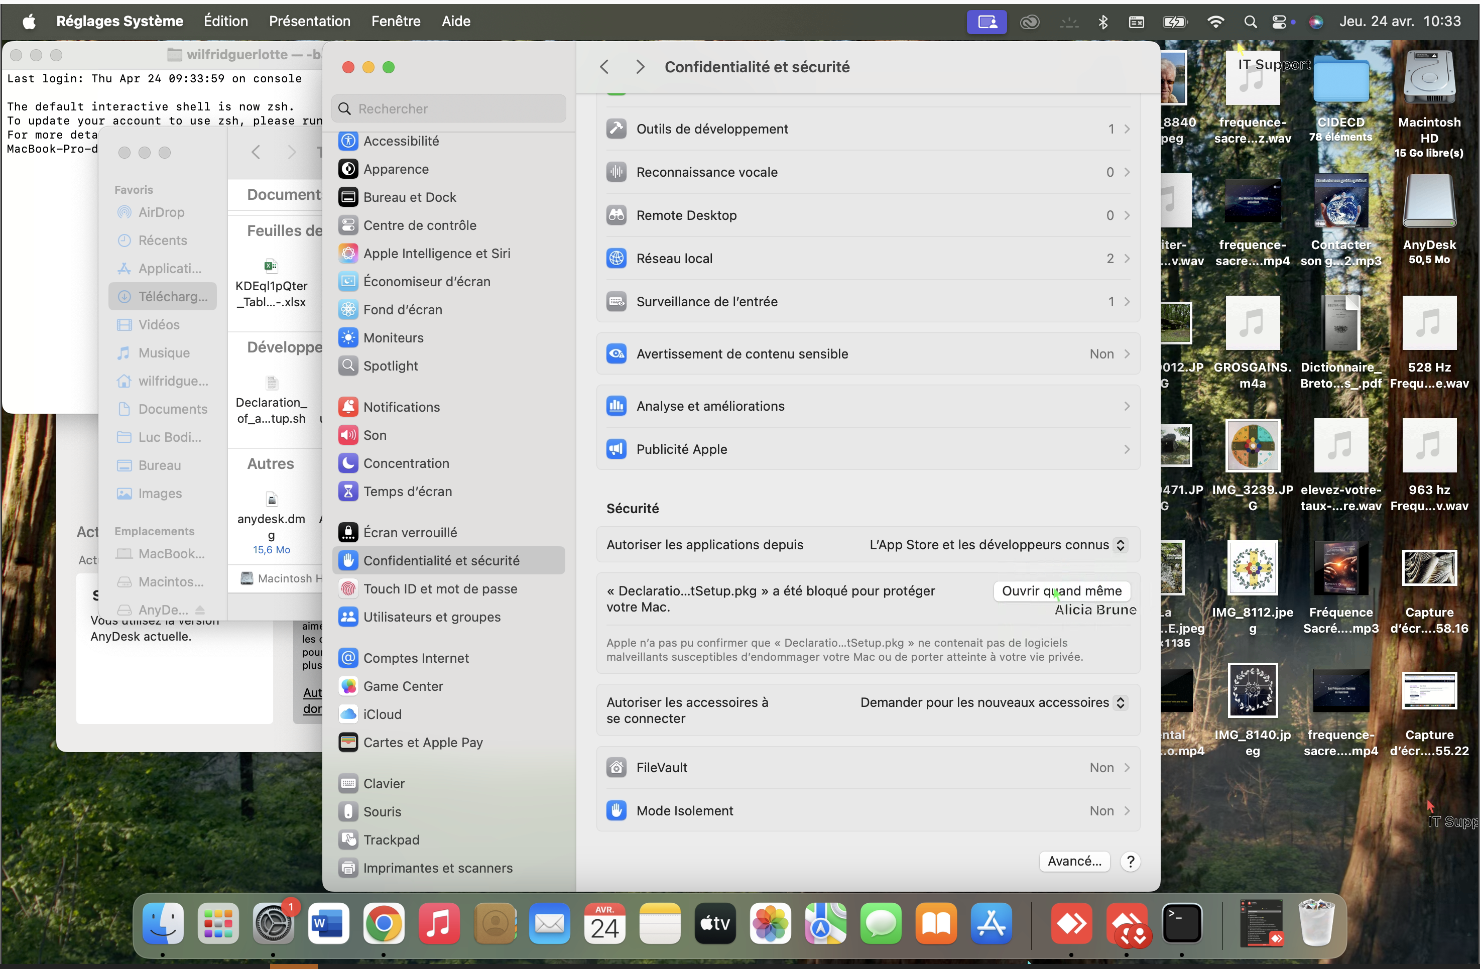The height and width of the screenshot is (969, 1480).
Task: Expand Avertissement de contenu sensible row
Action: pos(868,354)
